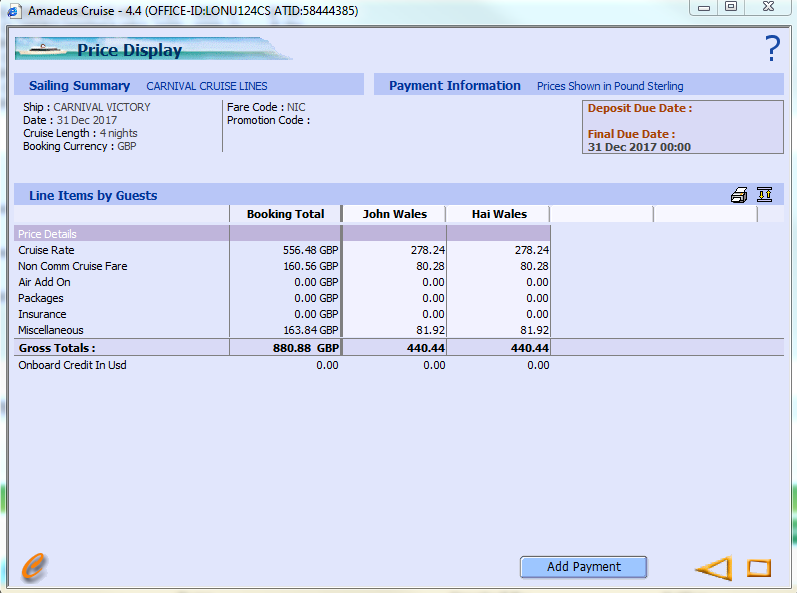Click John Wales gross total 440.44
Screen dimensions: 797x593
click(x=425, y=348)
